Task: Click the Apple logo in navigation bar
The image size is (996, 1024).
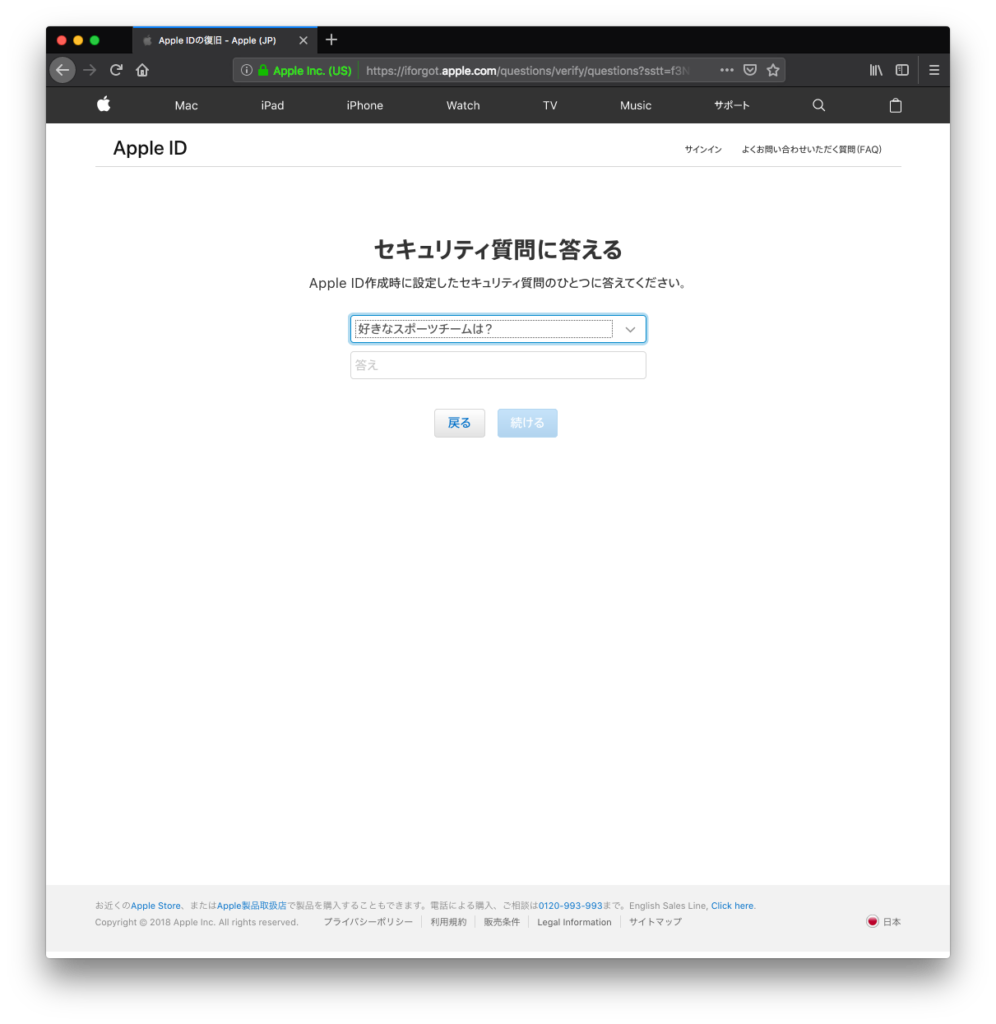Action: 103,105
